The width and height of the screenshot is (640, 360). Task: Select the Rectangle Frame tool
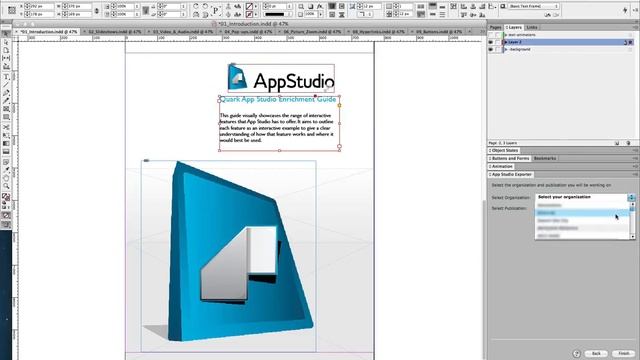coord(6,109)
